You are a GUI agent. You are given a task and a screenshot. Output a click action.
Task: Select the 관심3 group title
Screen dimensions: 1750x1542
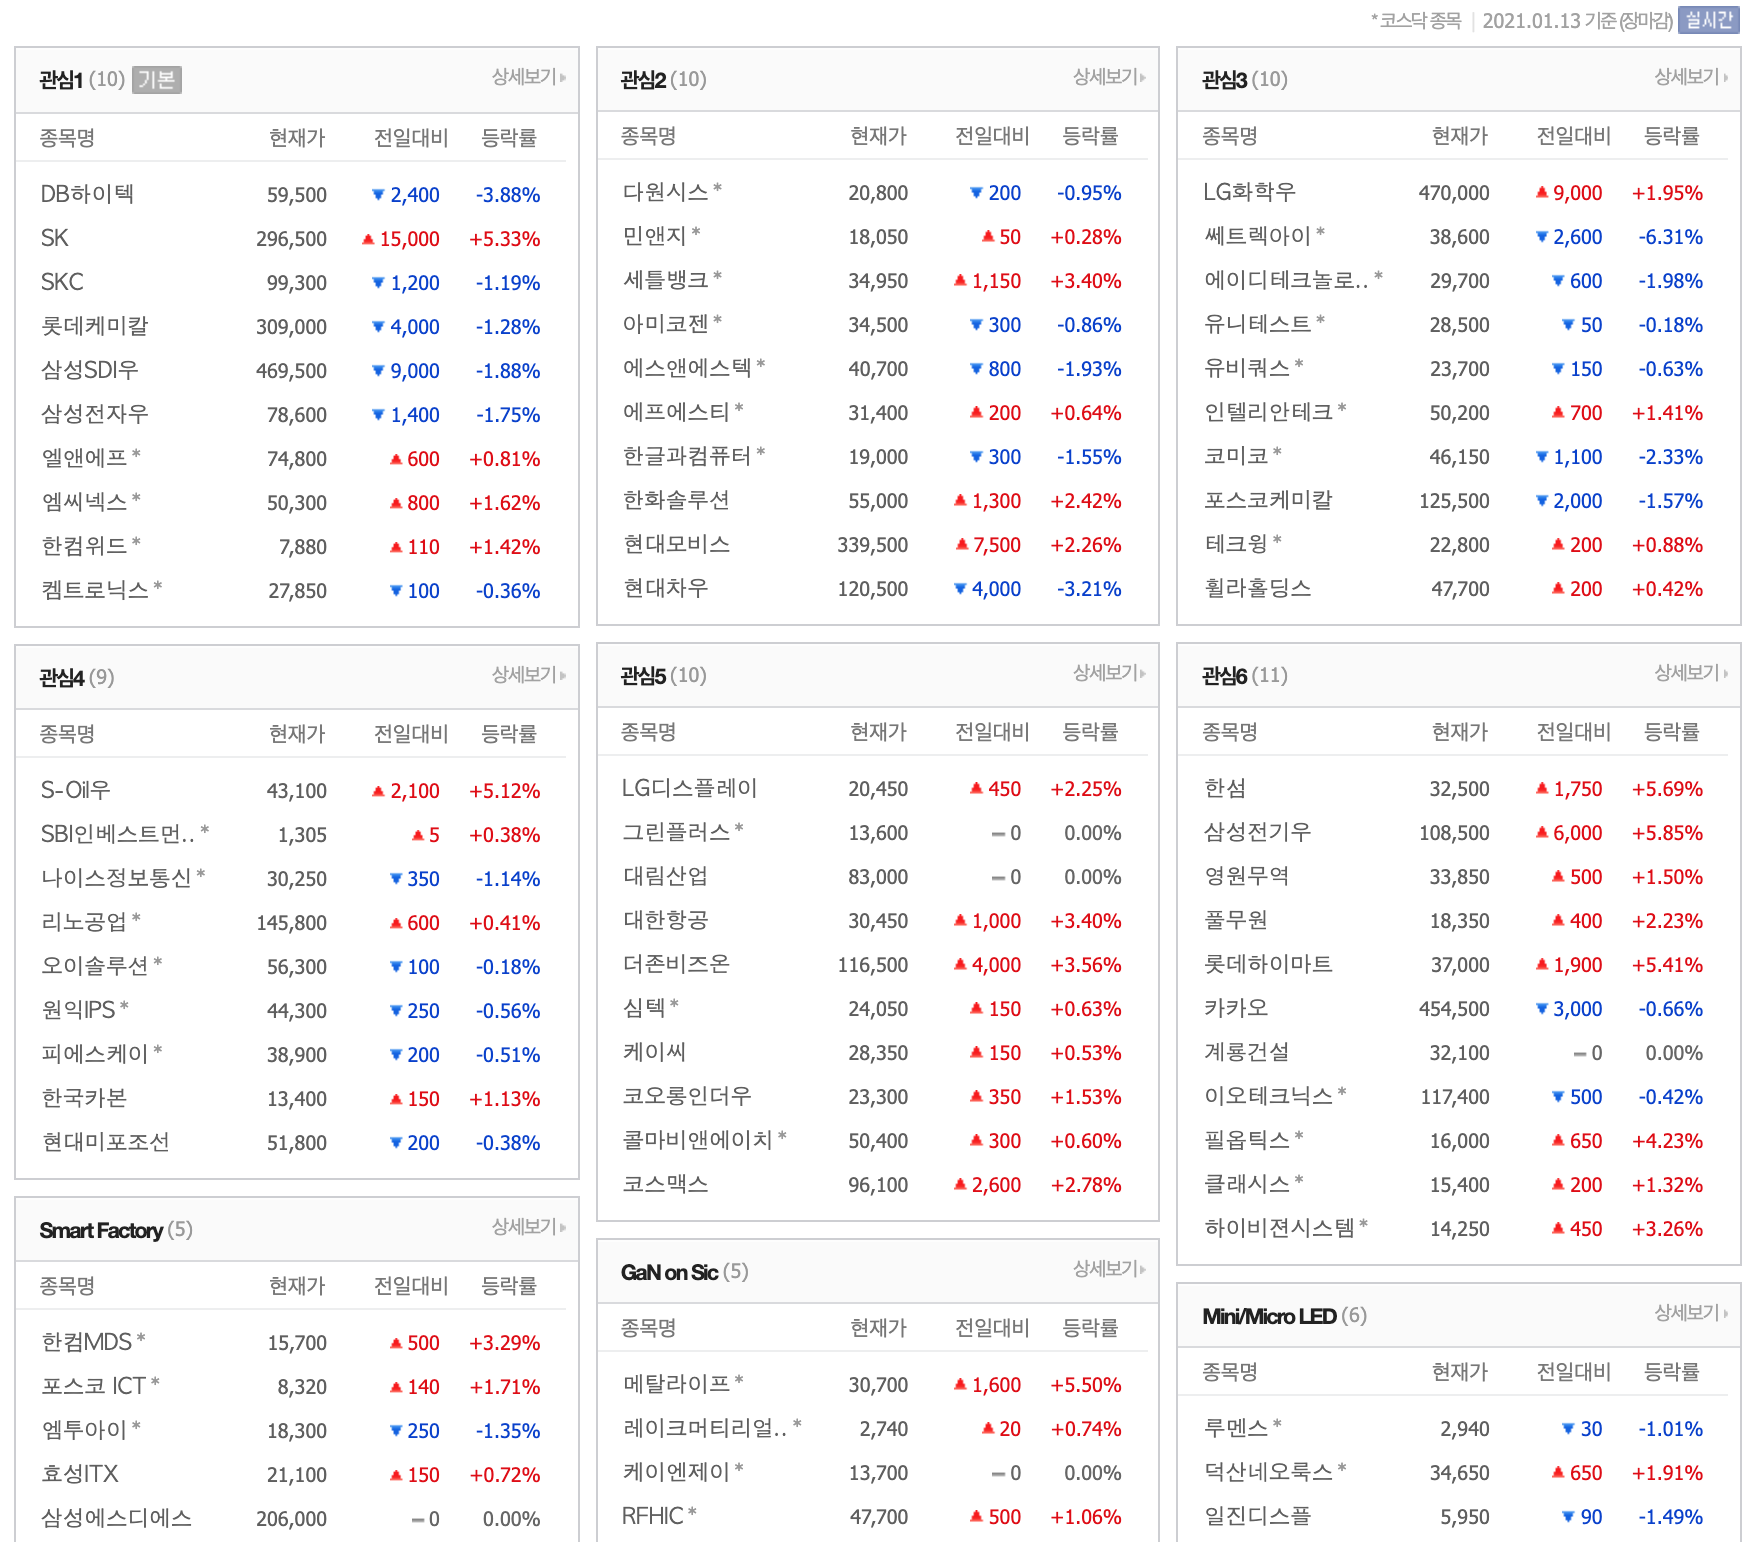point(1224,80)
